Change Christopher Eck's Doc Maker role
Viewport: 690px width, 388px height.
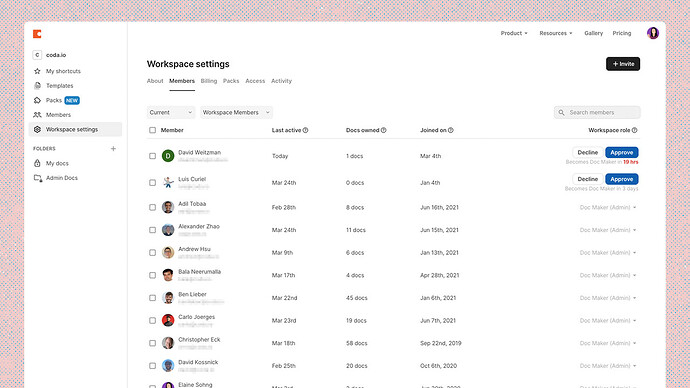(608, 343)
